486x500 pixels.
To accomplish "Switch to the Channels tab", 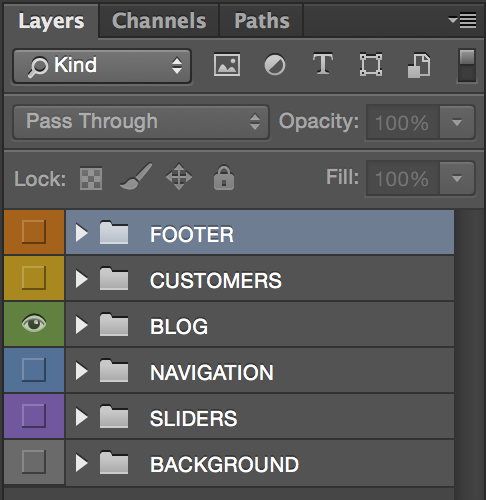I will [159, 21].
